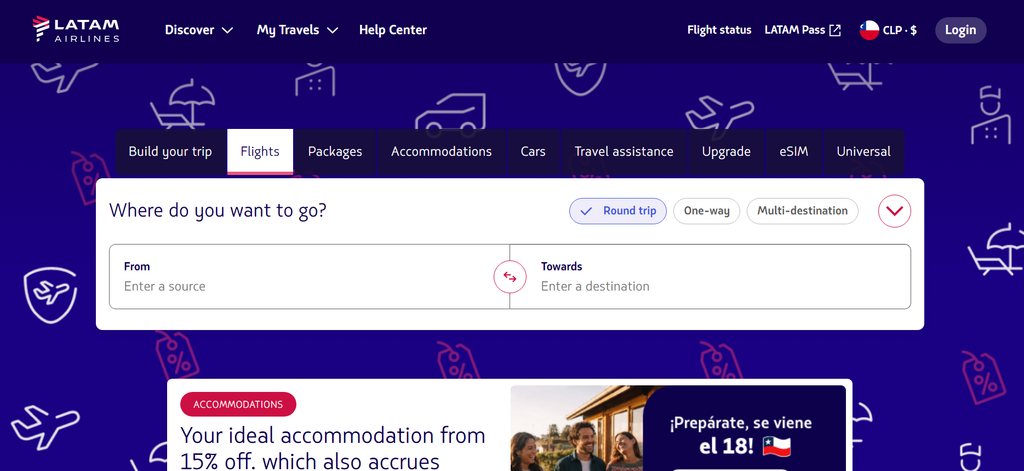This screenshot has height=471, width=1024.
Task: Expand the My Travels menu
Action: click(x=297, y=30)
